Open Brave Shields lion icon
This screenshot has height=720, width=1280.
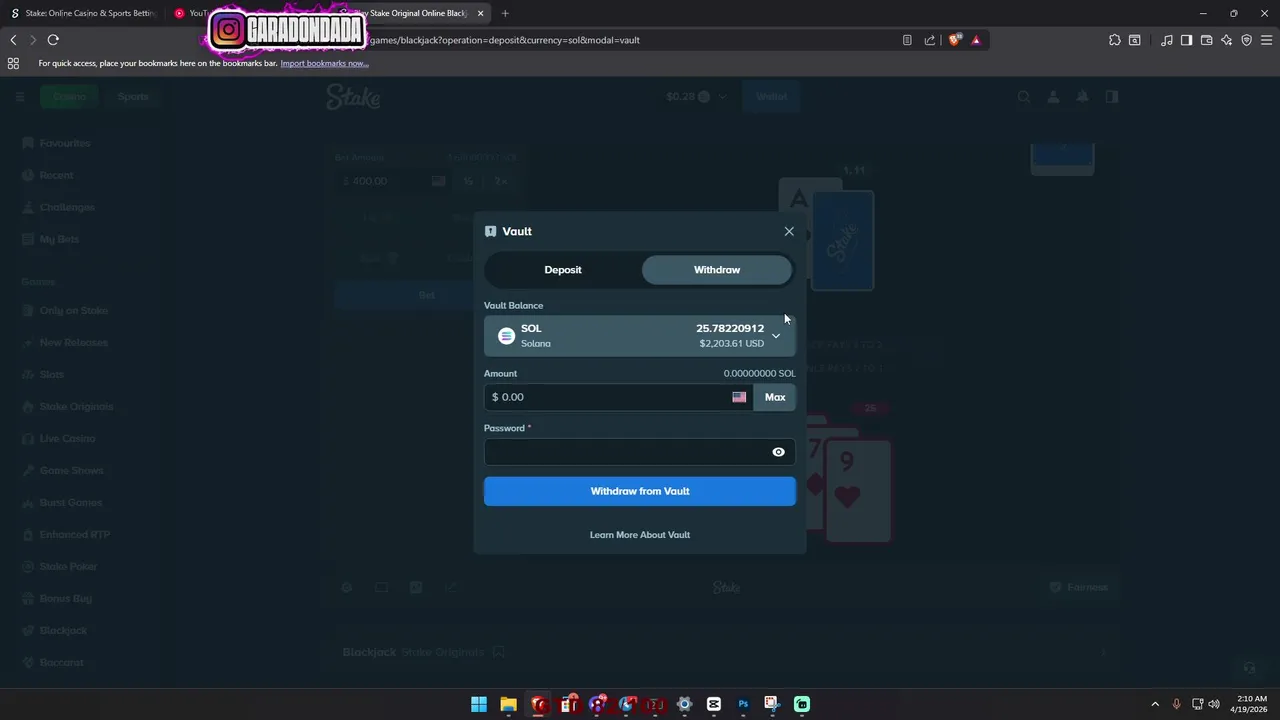pos(955,40)
